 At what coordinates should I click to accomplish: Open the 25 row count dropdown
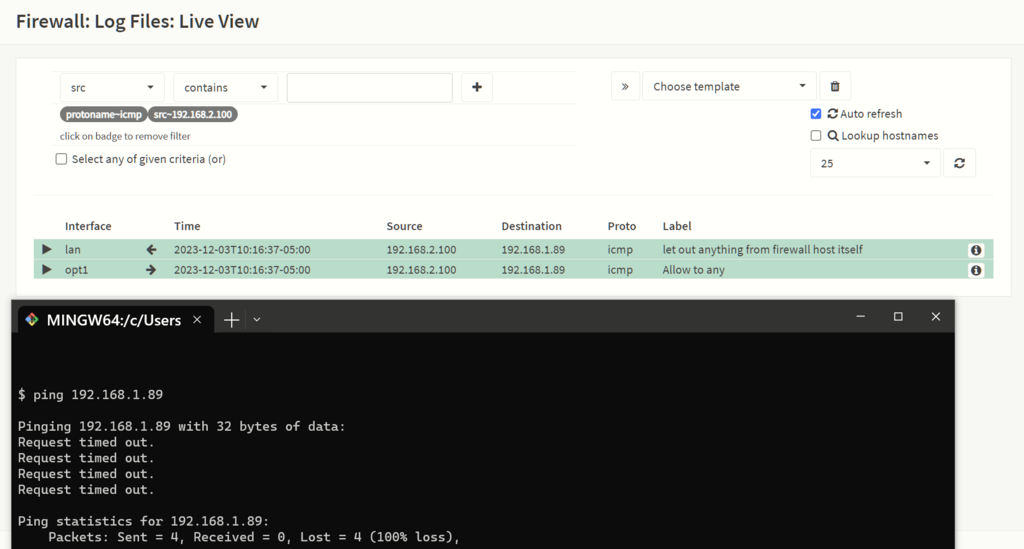pyautogui.click(x=875, y=163)
